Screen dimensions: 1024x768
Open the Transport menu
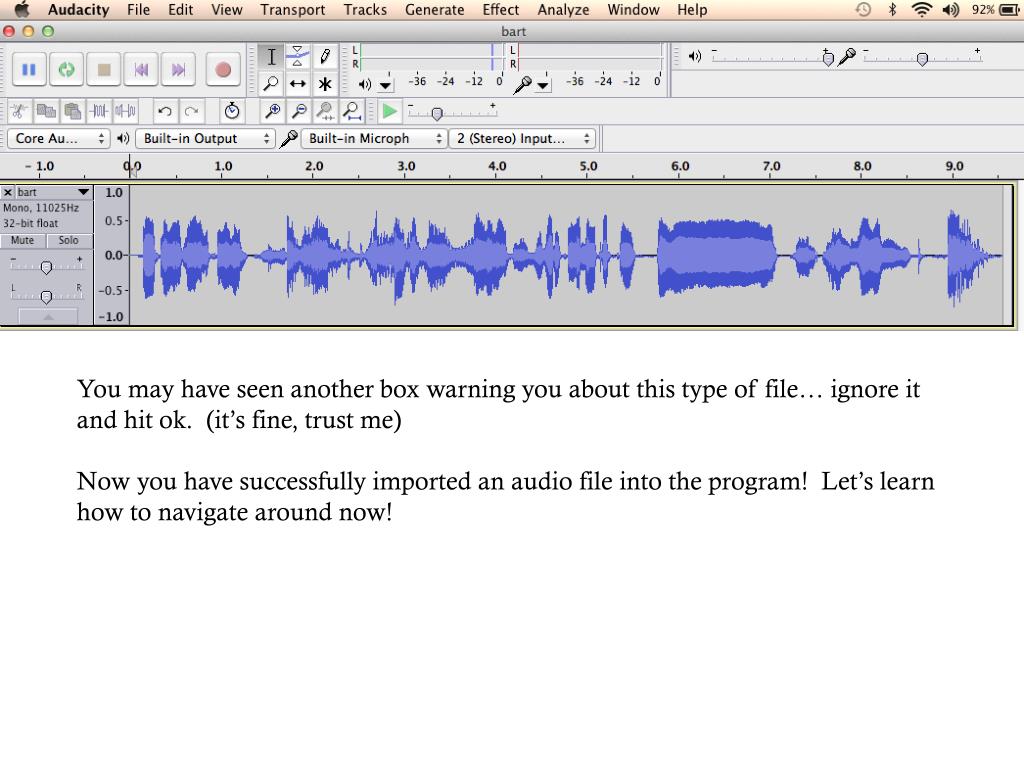click(x=293, y=10)
